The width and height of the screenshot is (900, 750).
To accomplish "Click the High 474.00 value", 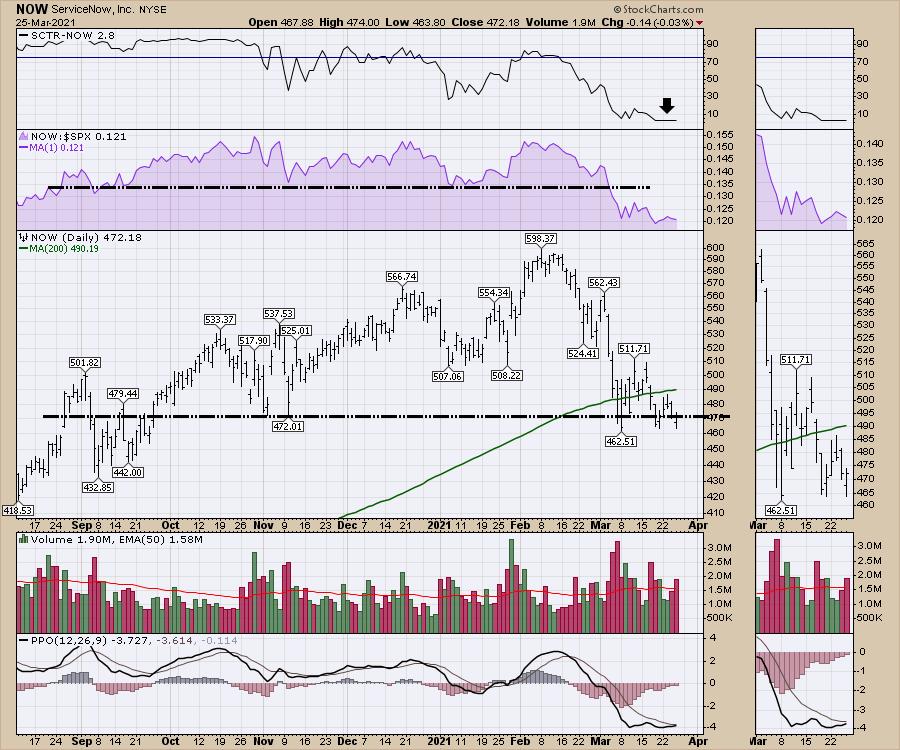I will tap(349, 22).
